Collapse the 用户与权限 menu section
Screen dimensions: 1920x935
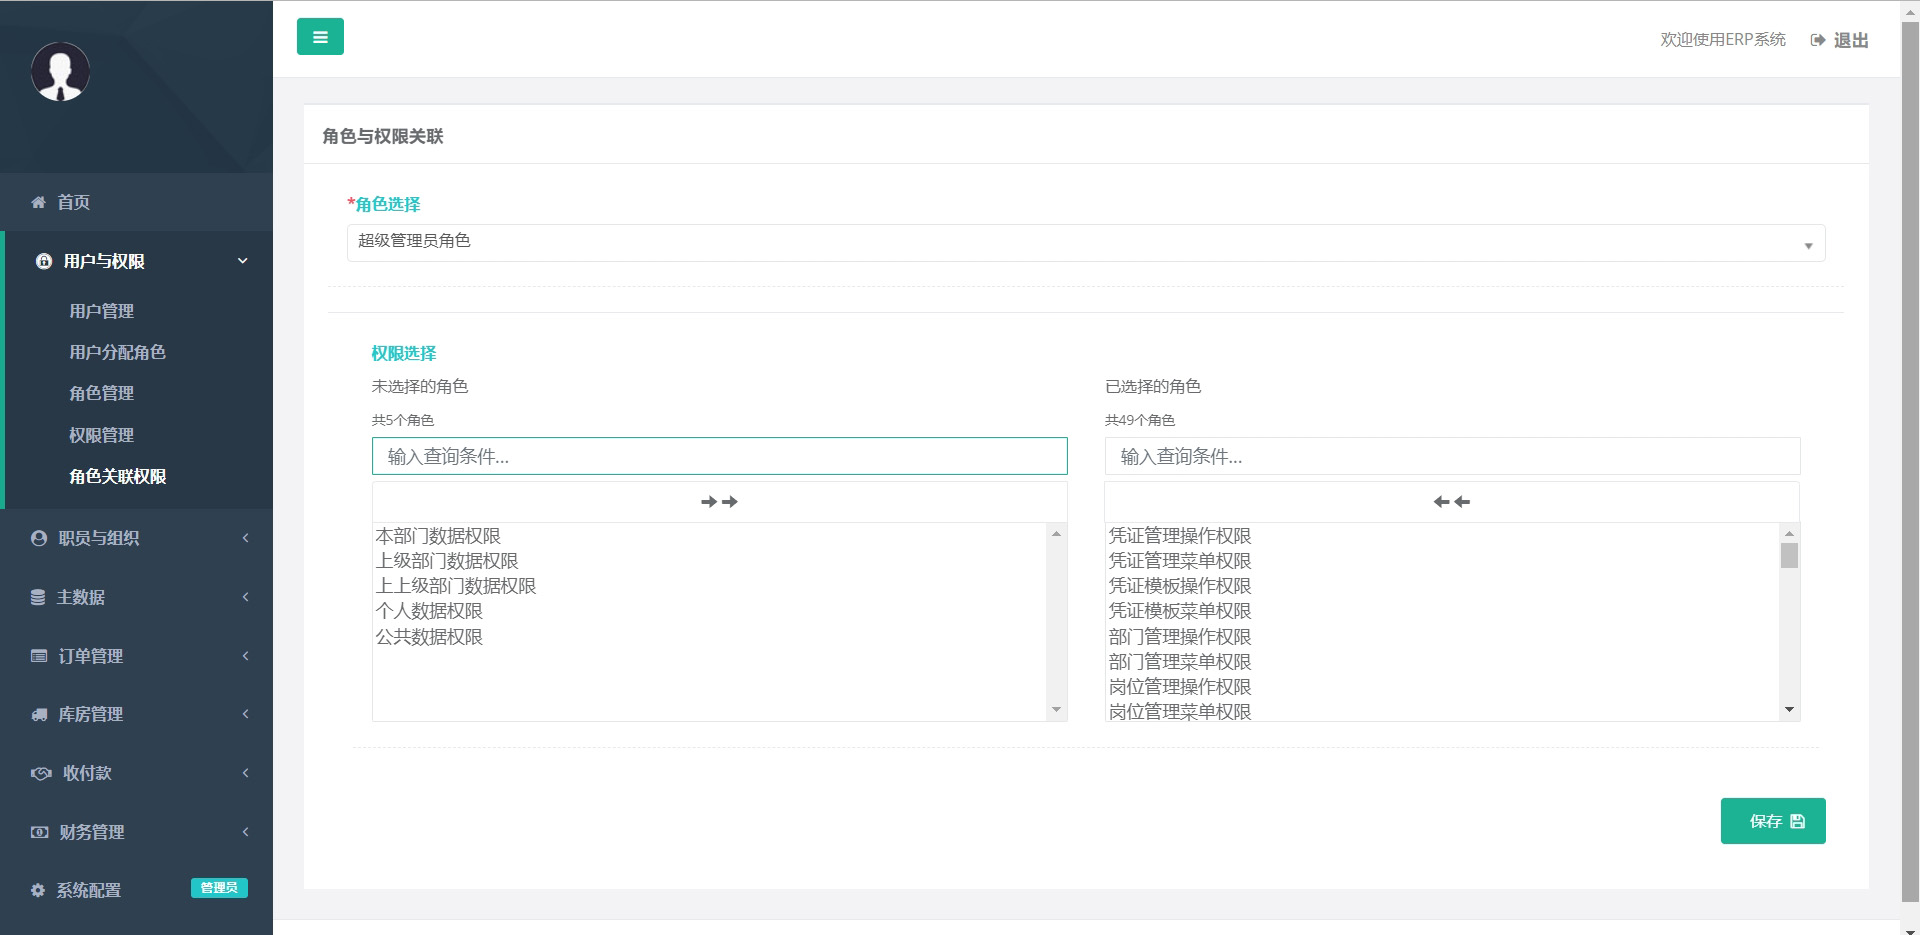(x=241, y=260)
